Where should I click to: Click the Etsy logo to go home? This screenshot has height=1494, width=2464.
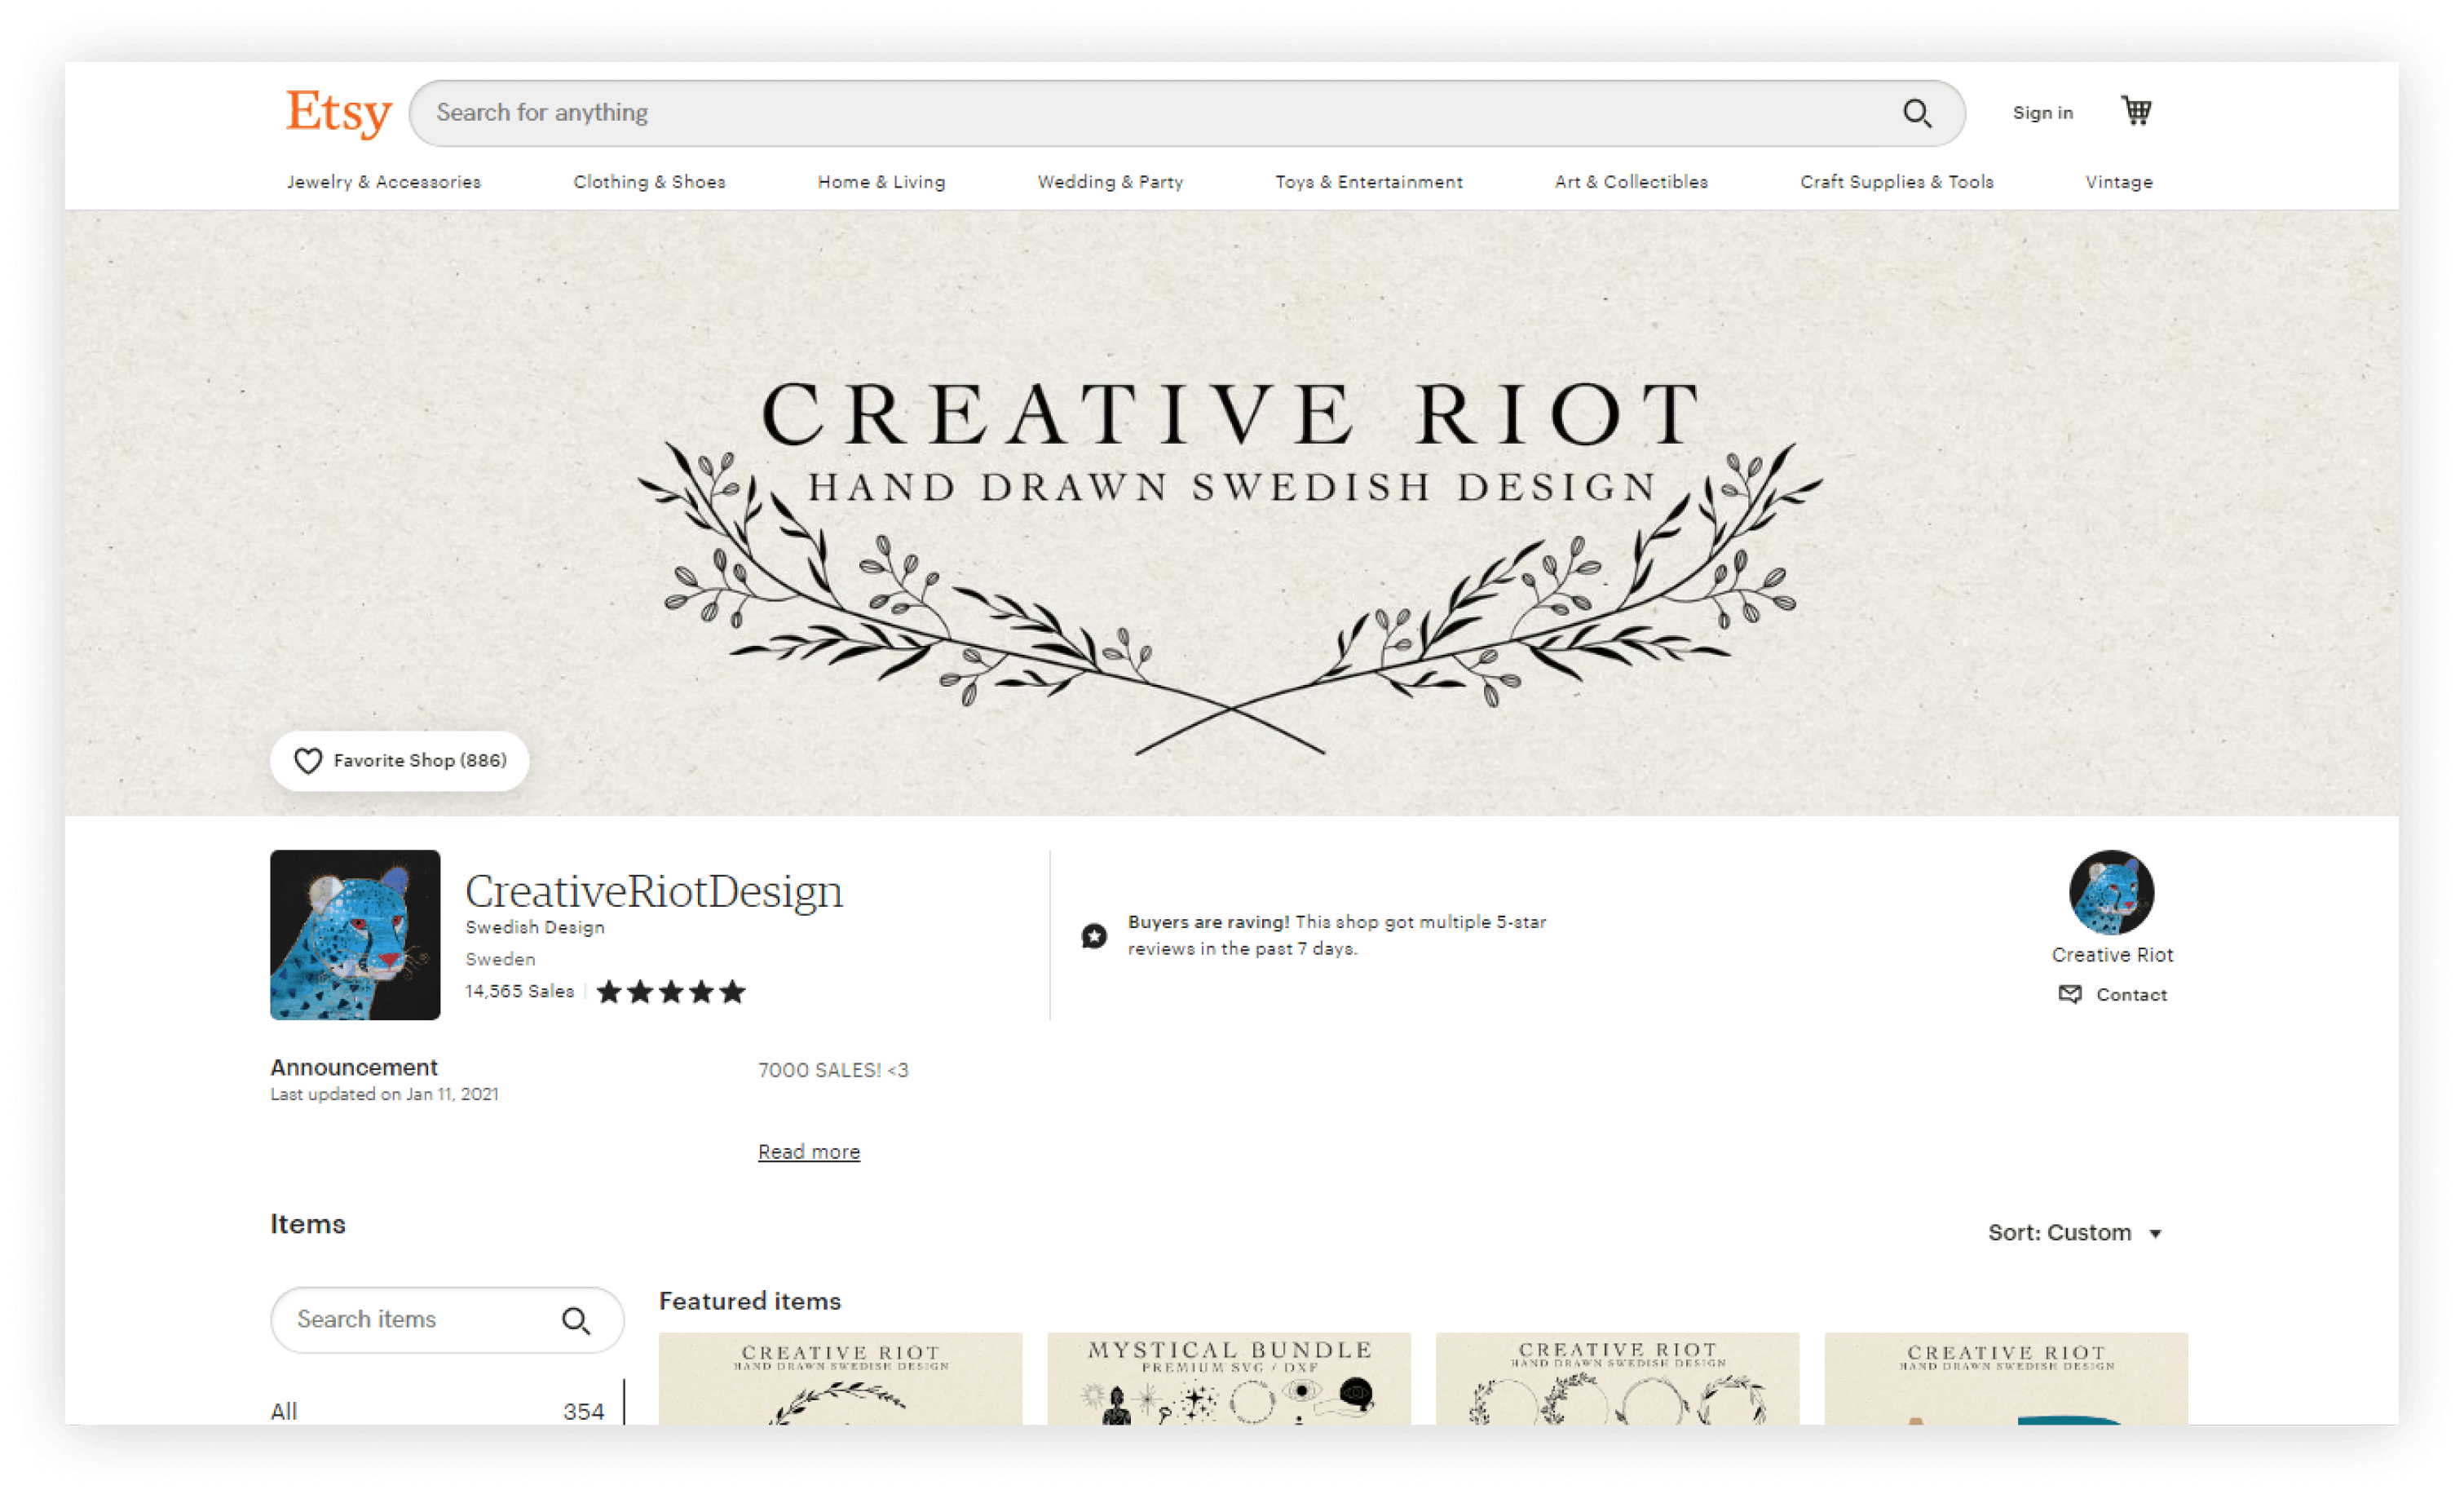point(336,112)
